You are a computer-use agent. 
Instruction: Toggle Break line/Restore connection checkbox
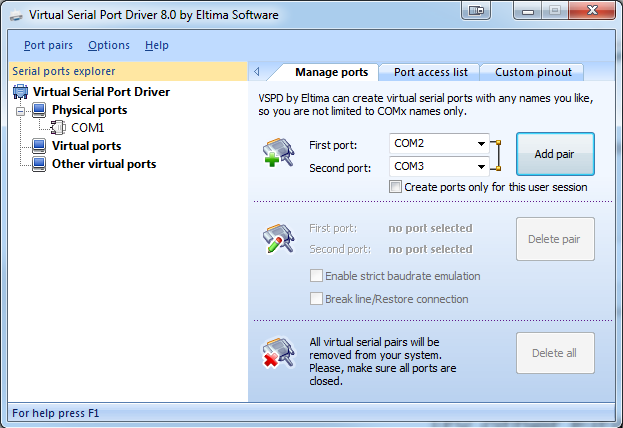click(x=316, y=299)
